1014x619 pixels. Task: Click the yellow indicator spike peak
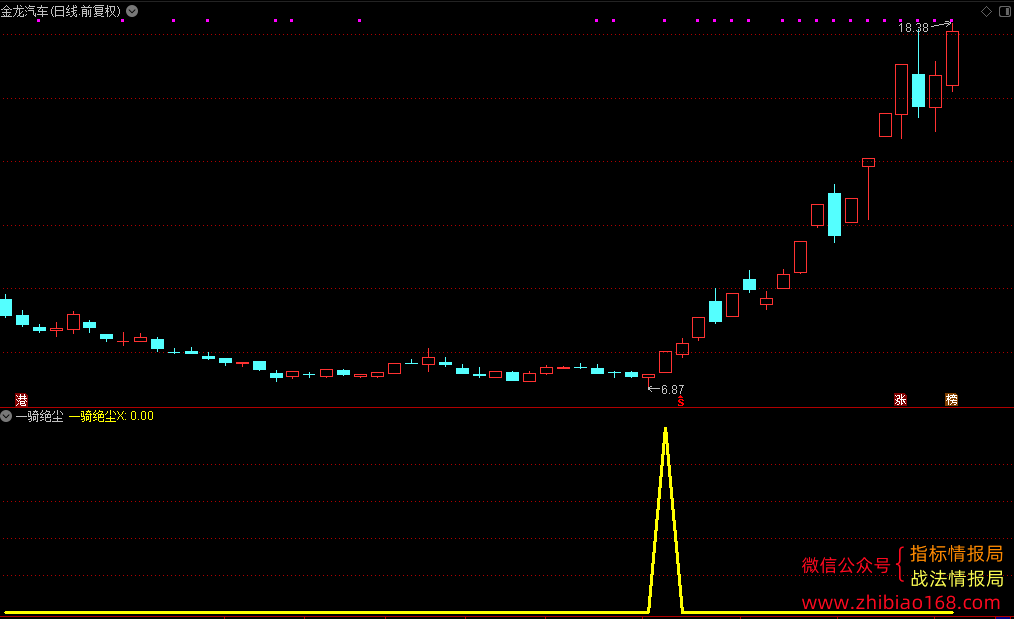click(x=665, y=430)
